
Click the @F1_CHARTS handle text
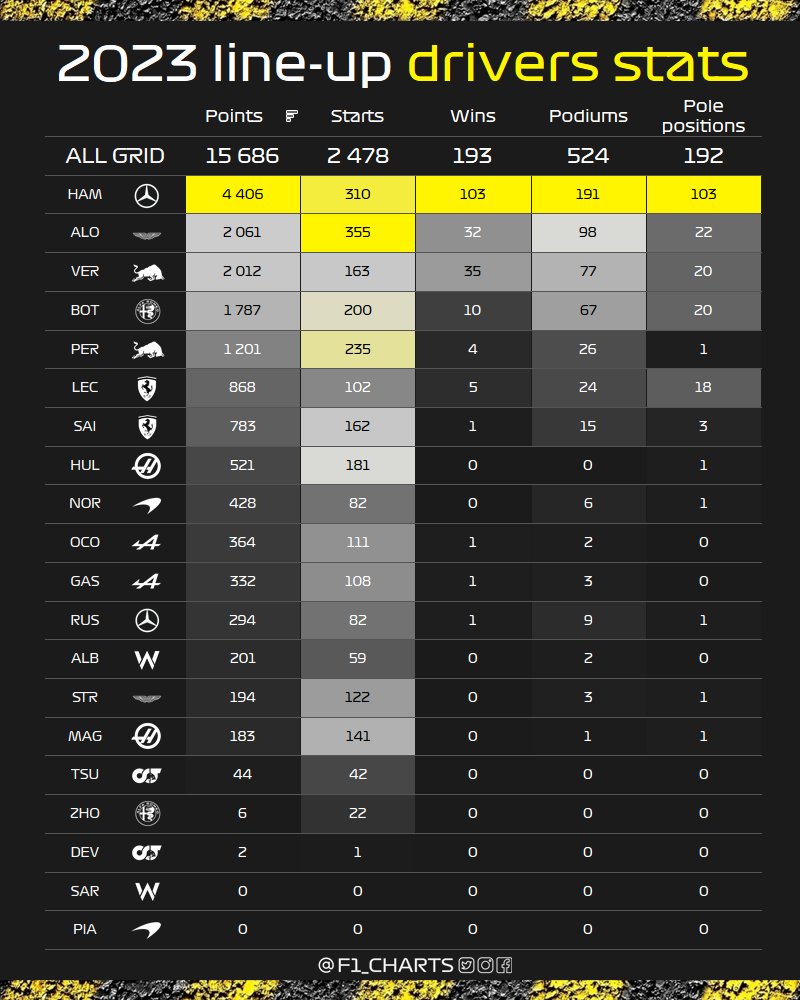click(385, 965)
